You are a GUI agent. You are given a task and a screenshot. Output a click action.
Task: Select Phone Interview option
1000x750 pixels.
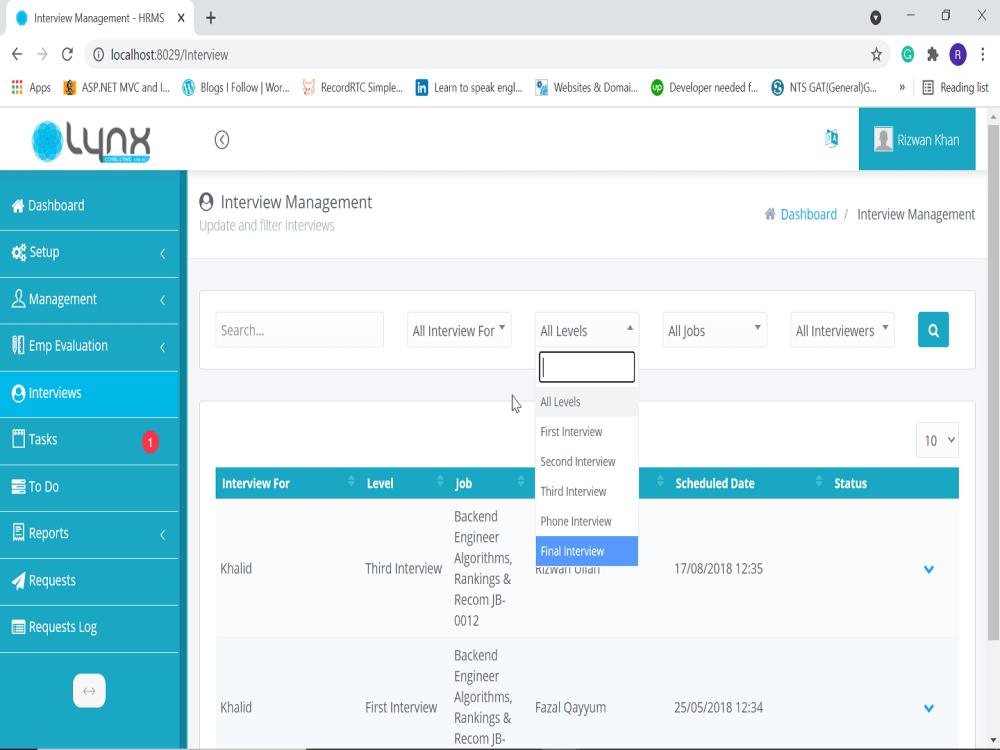(587, 522)
